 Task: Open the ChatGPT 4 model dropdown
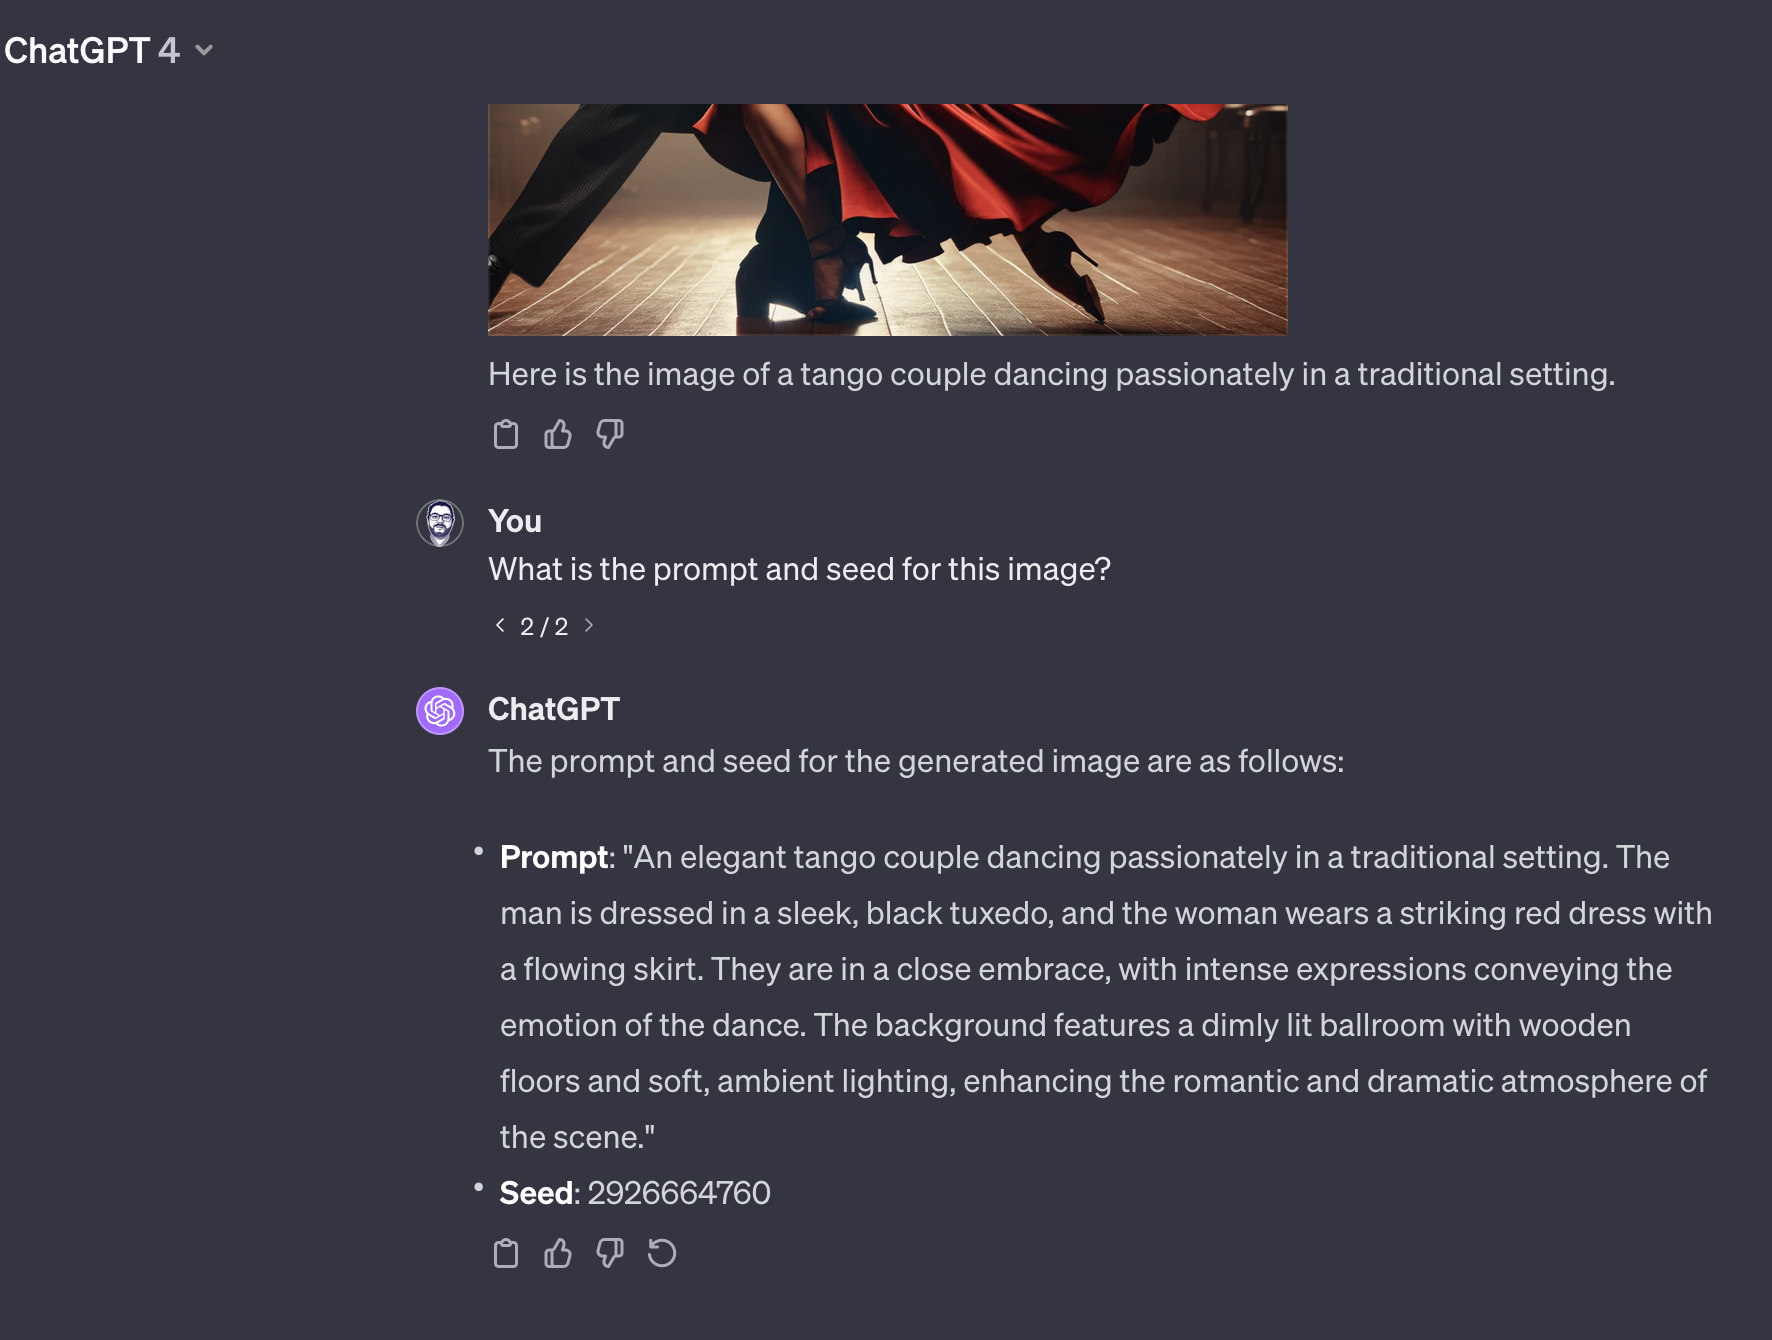pos(108,50)
